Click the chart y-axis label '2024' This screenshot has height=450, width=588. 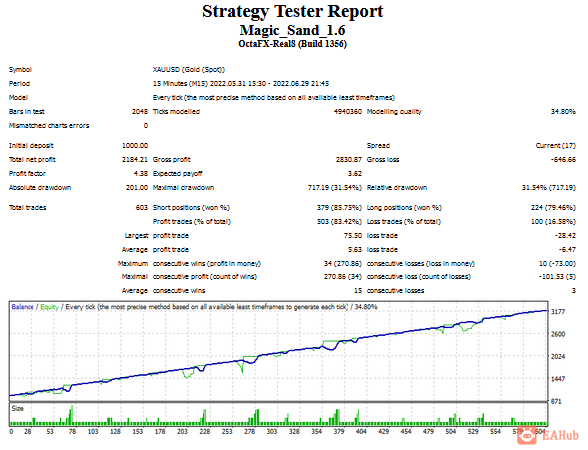(558, 357)
